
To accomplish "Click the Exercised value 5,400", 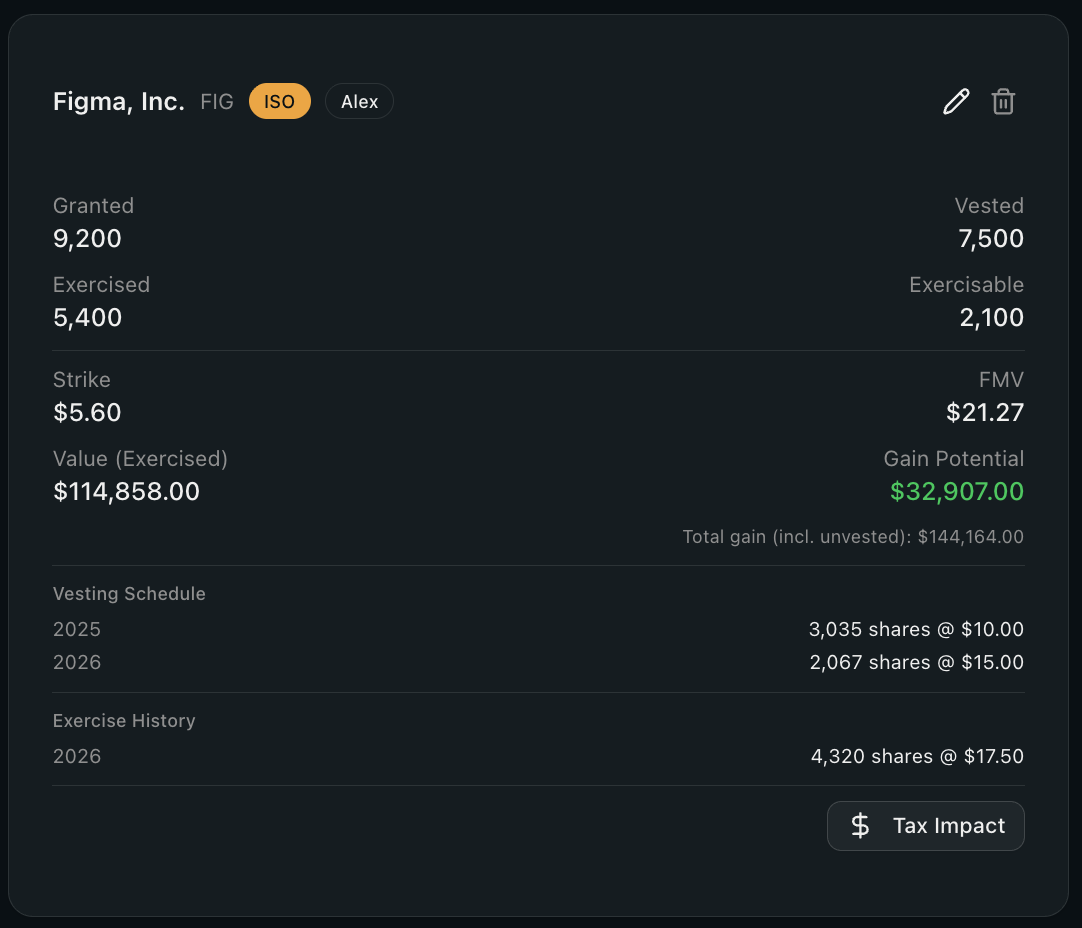I will tap(87, 318).
